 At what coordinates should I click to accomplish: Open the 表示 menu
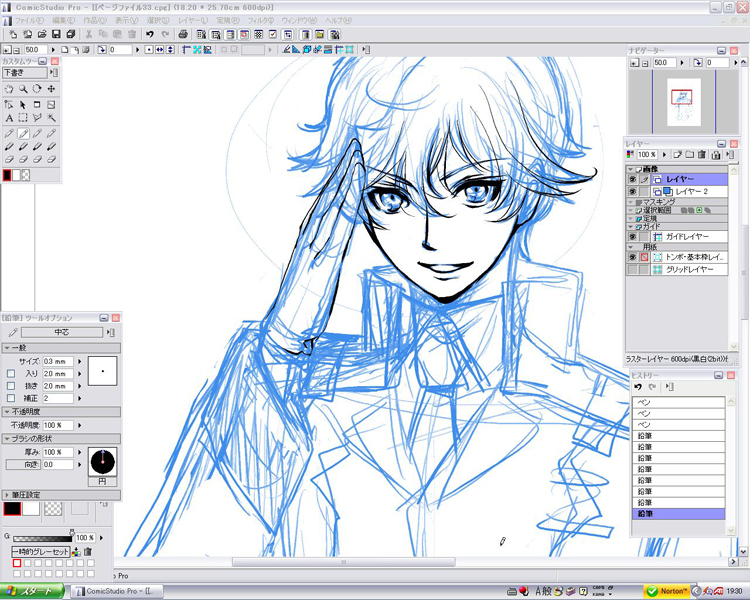click(126, 21)
